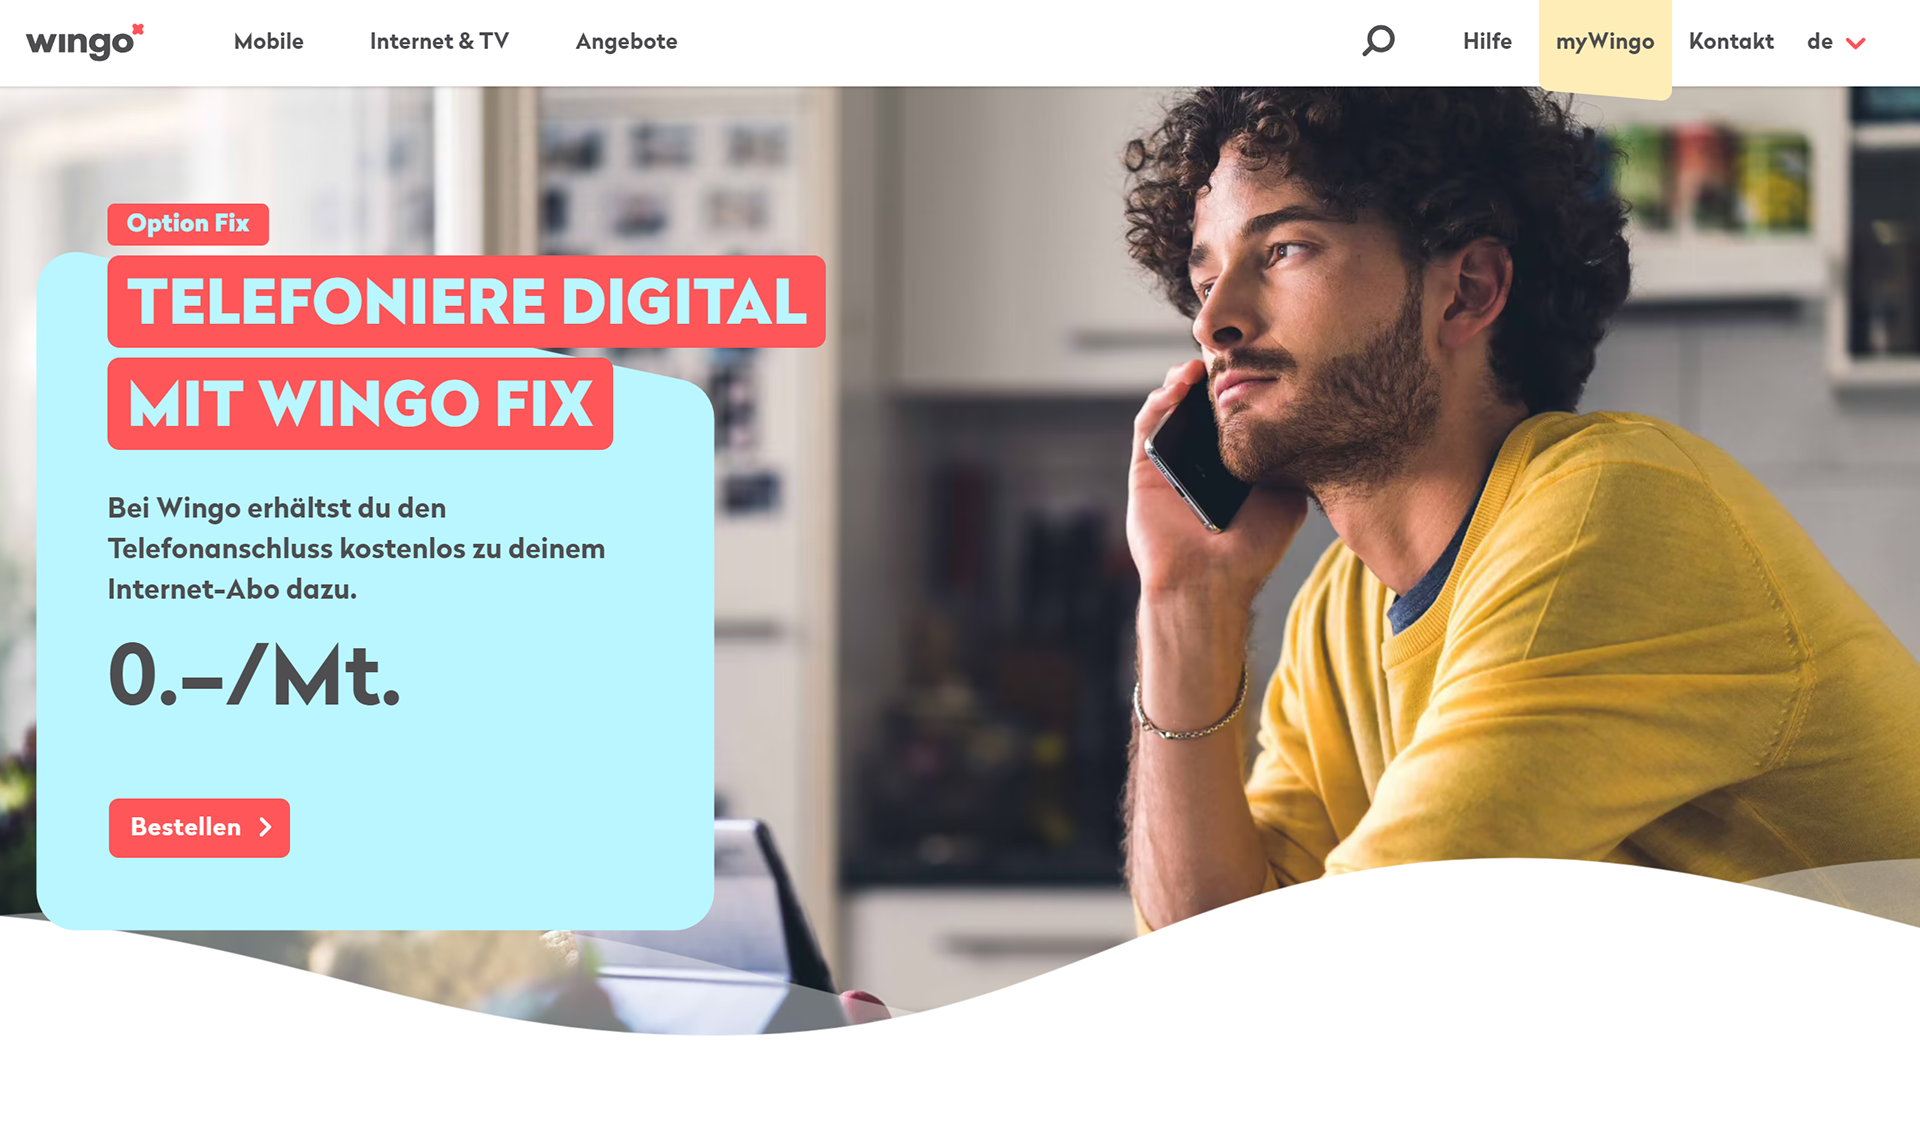
Task: Click the red asterisk on the wingo logo
Action: click(138, 29)
